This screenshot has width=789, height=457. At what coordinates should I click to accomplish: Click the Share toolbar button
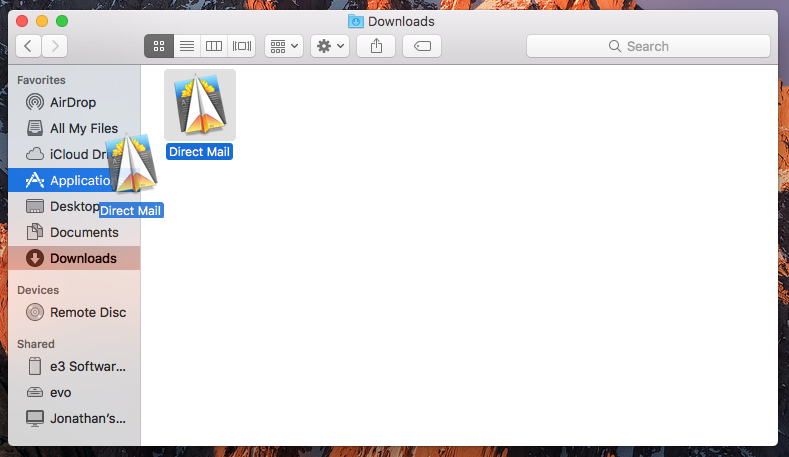[376, 46]
